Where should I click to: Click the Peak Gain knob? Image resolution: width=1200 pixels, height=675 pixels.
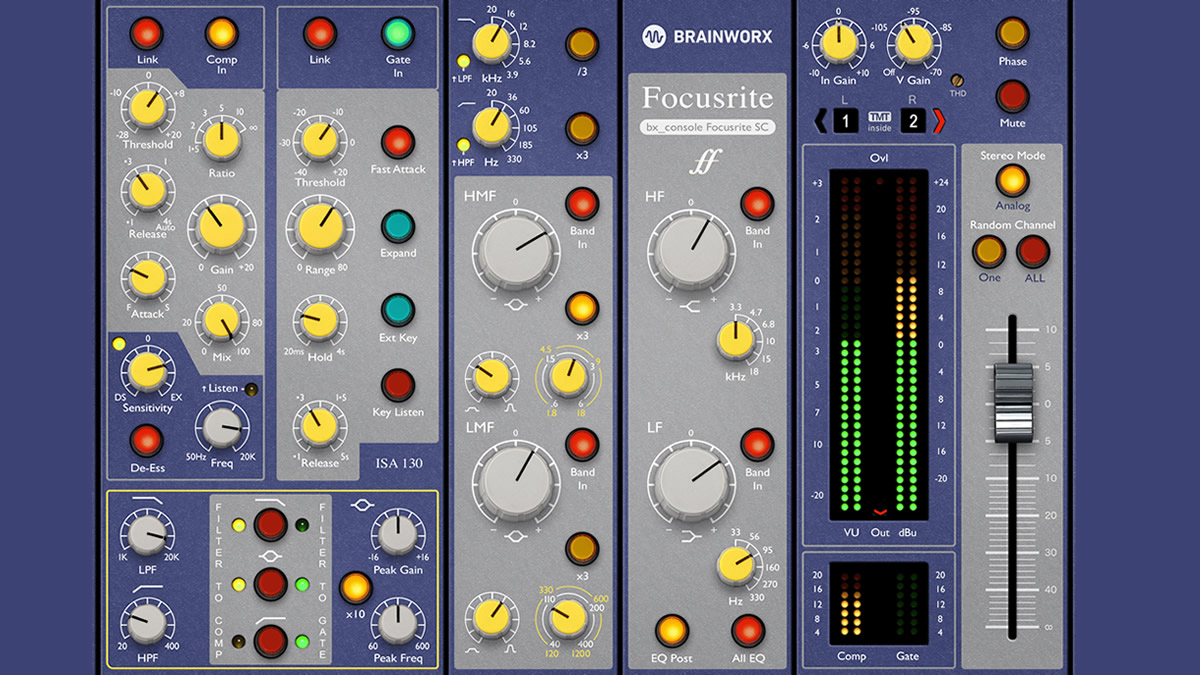click(x=397, y=535)
